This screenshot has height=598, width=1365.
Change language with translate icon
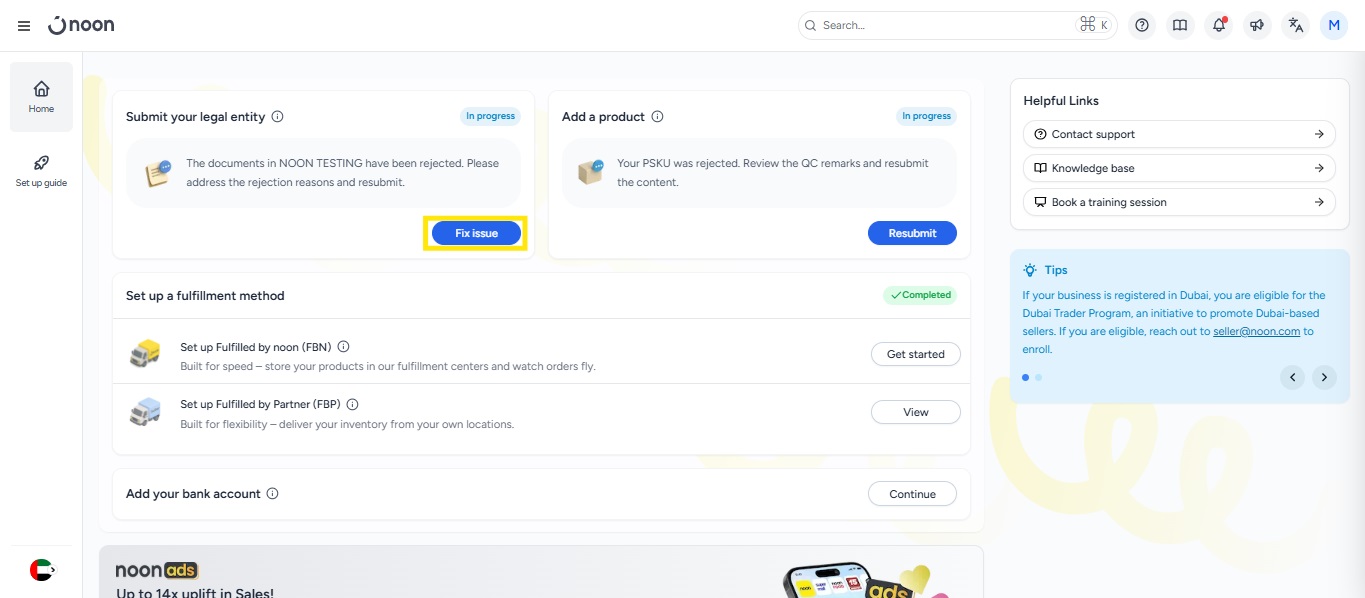(1296, 26)
